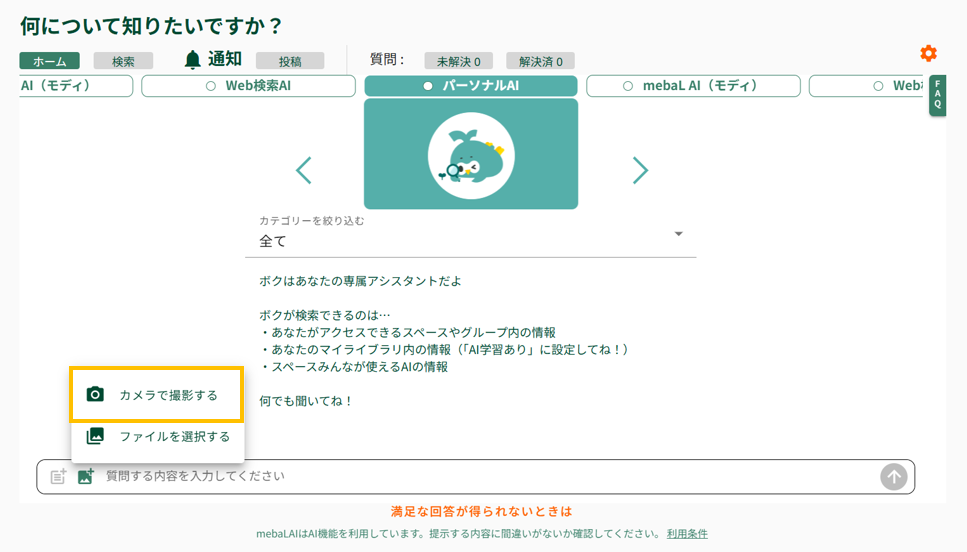Open the 検索 tab

pyautogui.click(x=123, y=61)
